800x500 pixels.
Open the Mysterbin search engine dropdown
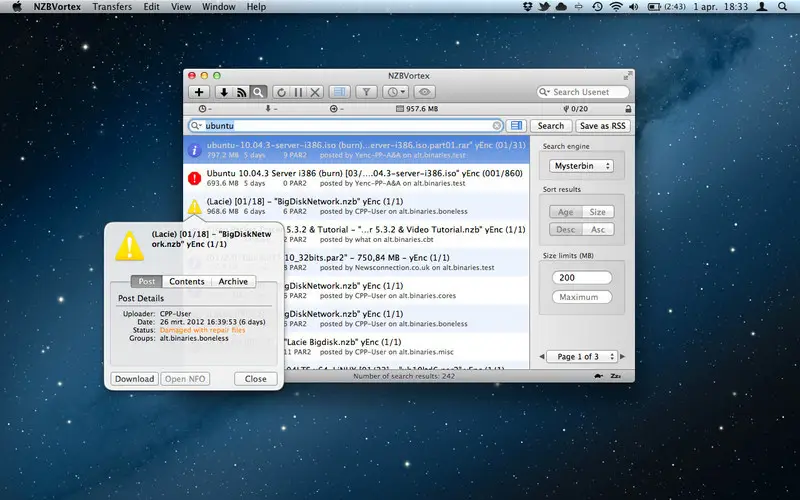[581, 166]
